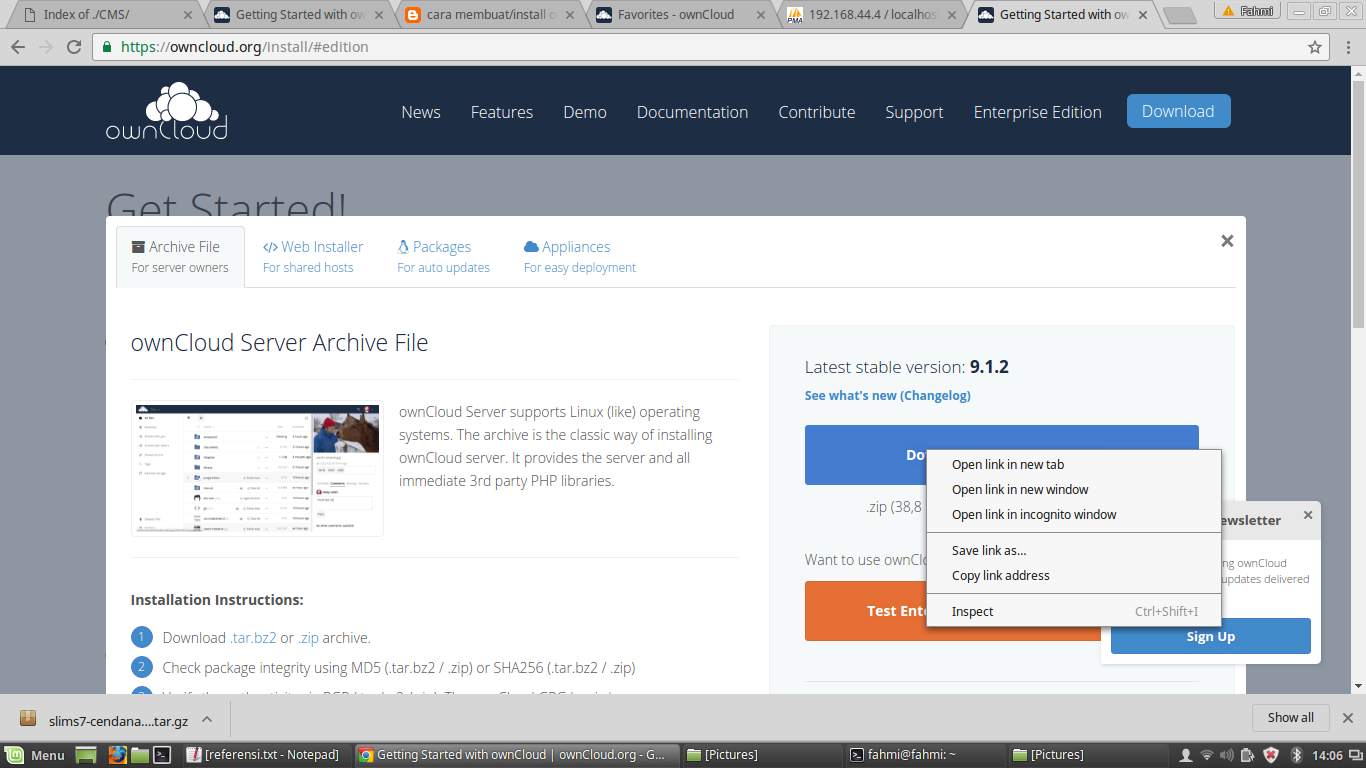
Task: Choose Copy link address
Action: (1074, 575)
